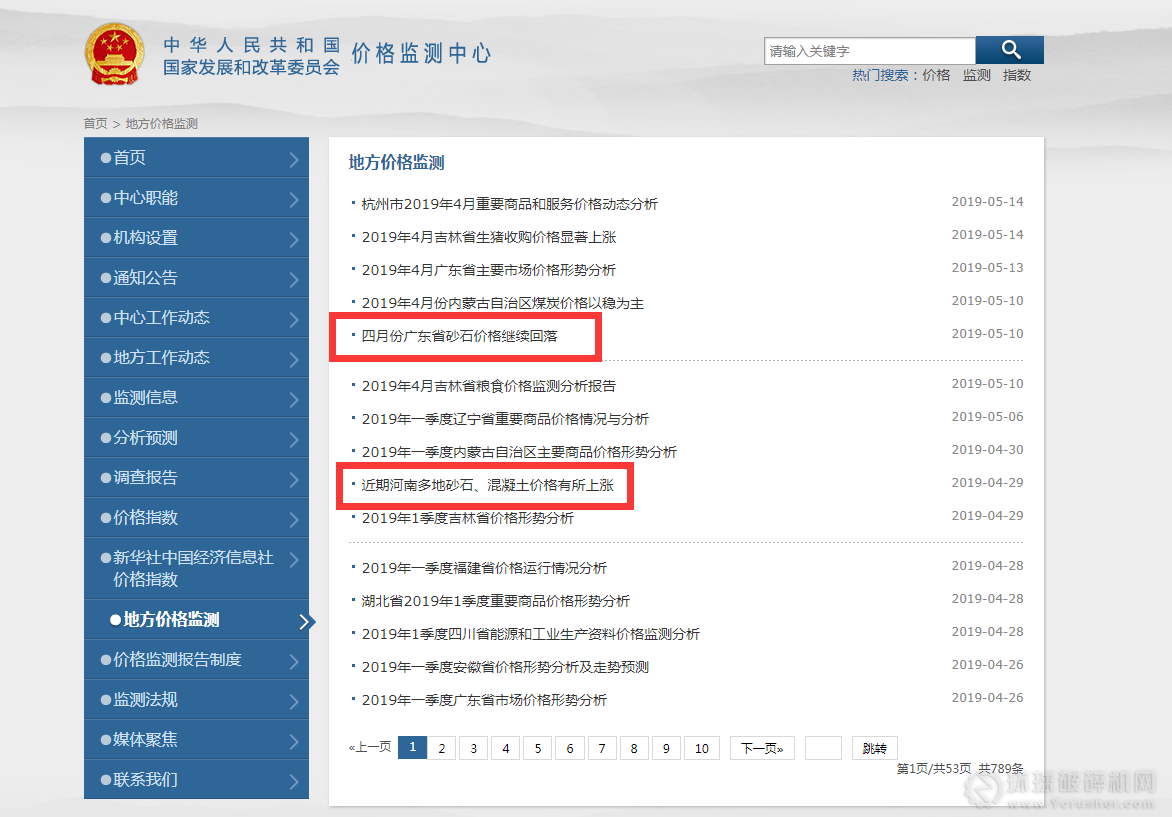Image resolution: width=1172 pixels, height=817 pixels.
Task: Go to next page with 下一页
Action: [x=762, y=748]
